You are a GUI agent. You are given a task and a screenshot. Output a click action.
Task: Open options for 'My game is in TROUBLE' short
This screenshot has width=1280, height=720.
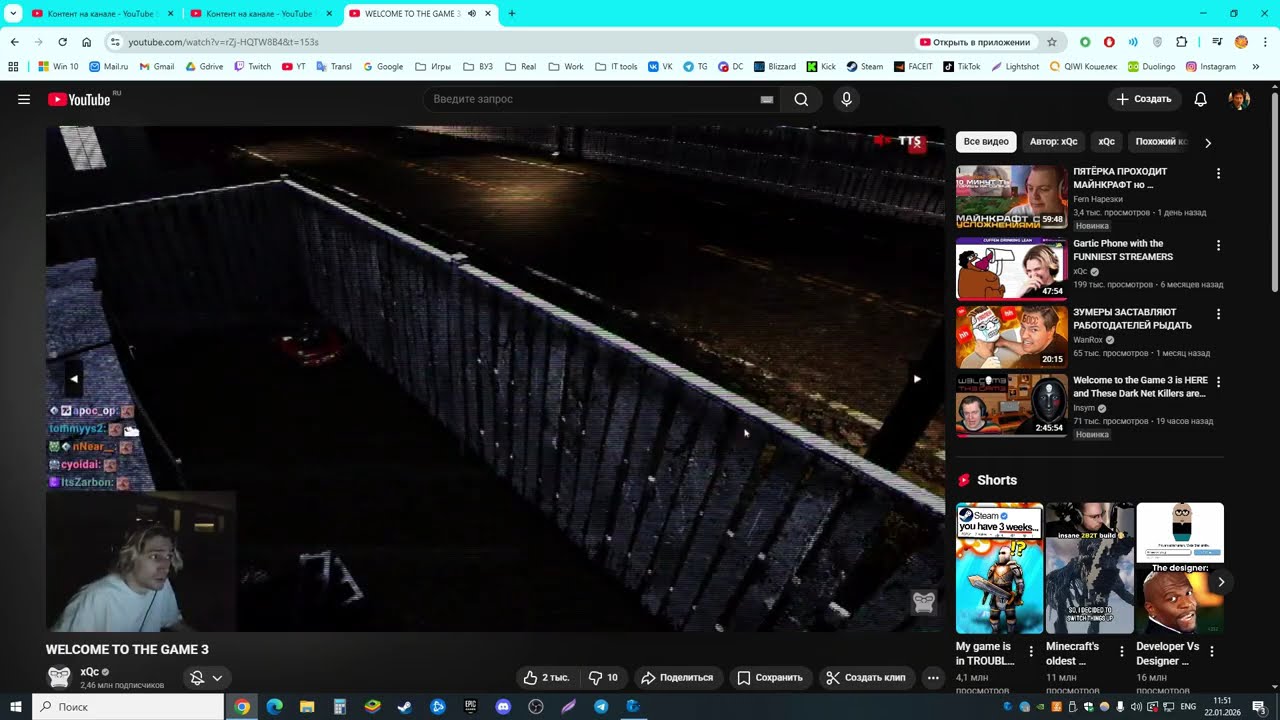pyautogui.click(x=1031, y=652)
